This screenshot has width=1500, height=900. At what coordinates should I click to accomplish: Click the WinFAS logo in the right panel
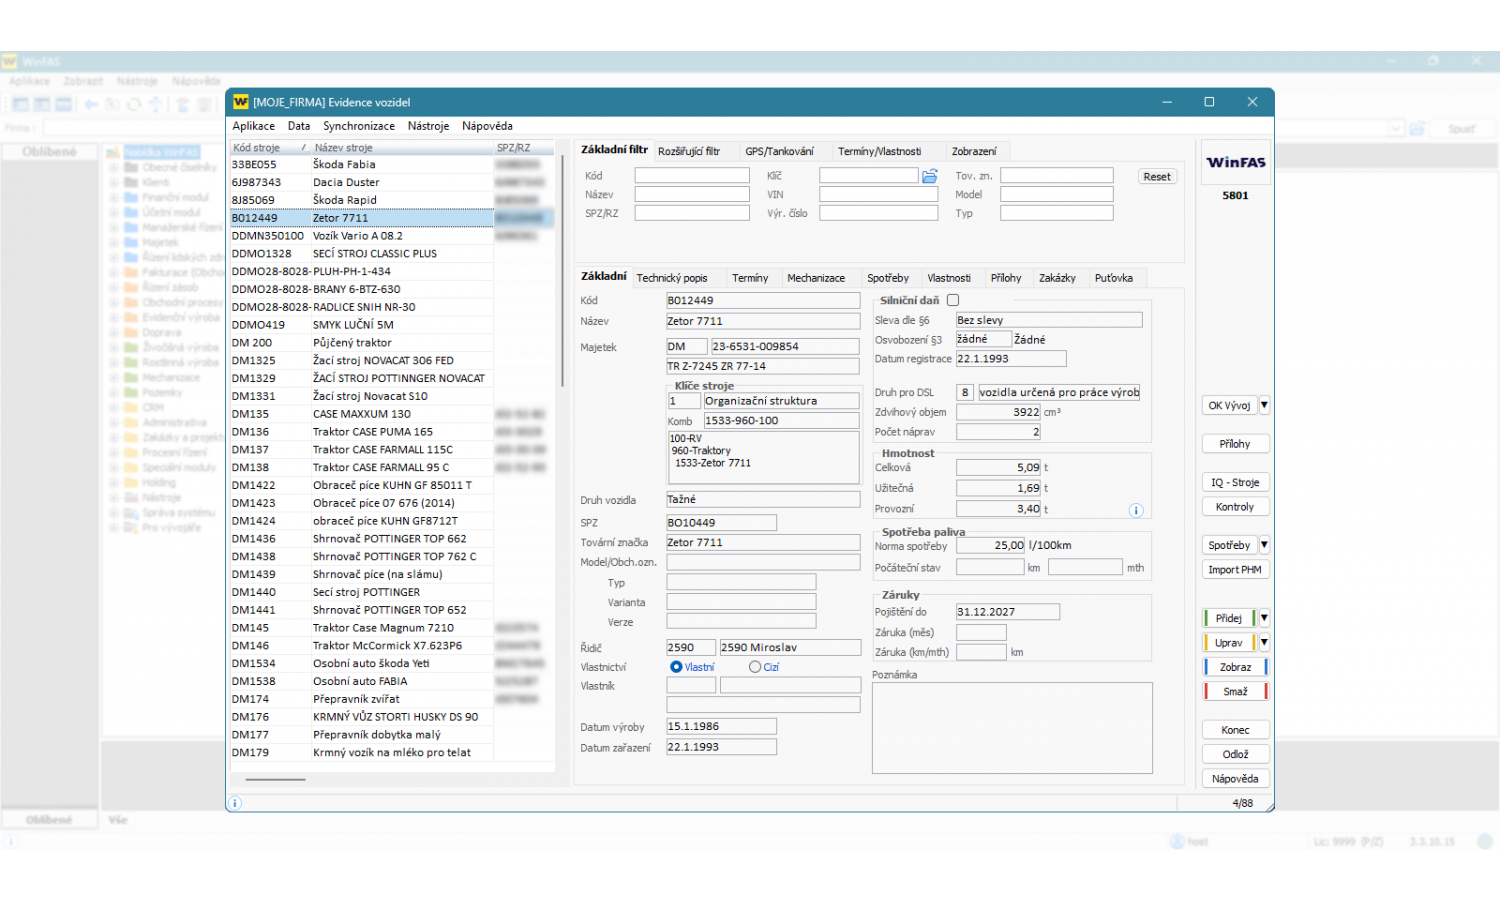(x=1235, y=162)
